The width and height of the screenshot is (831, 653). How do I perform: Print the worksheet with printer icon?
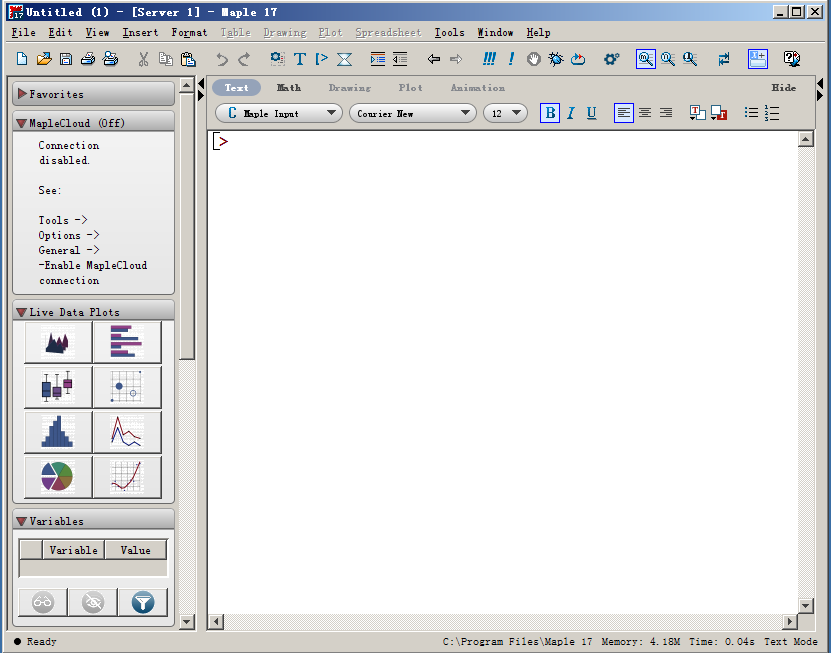(88, 59)
